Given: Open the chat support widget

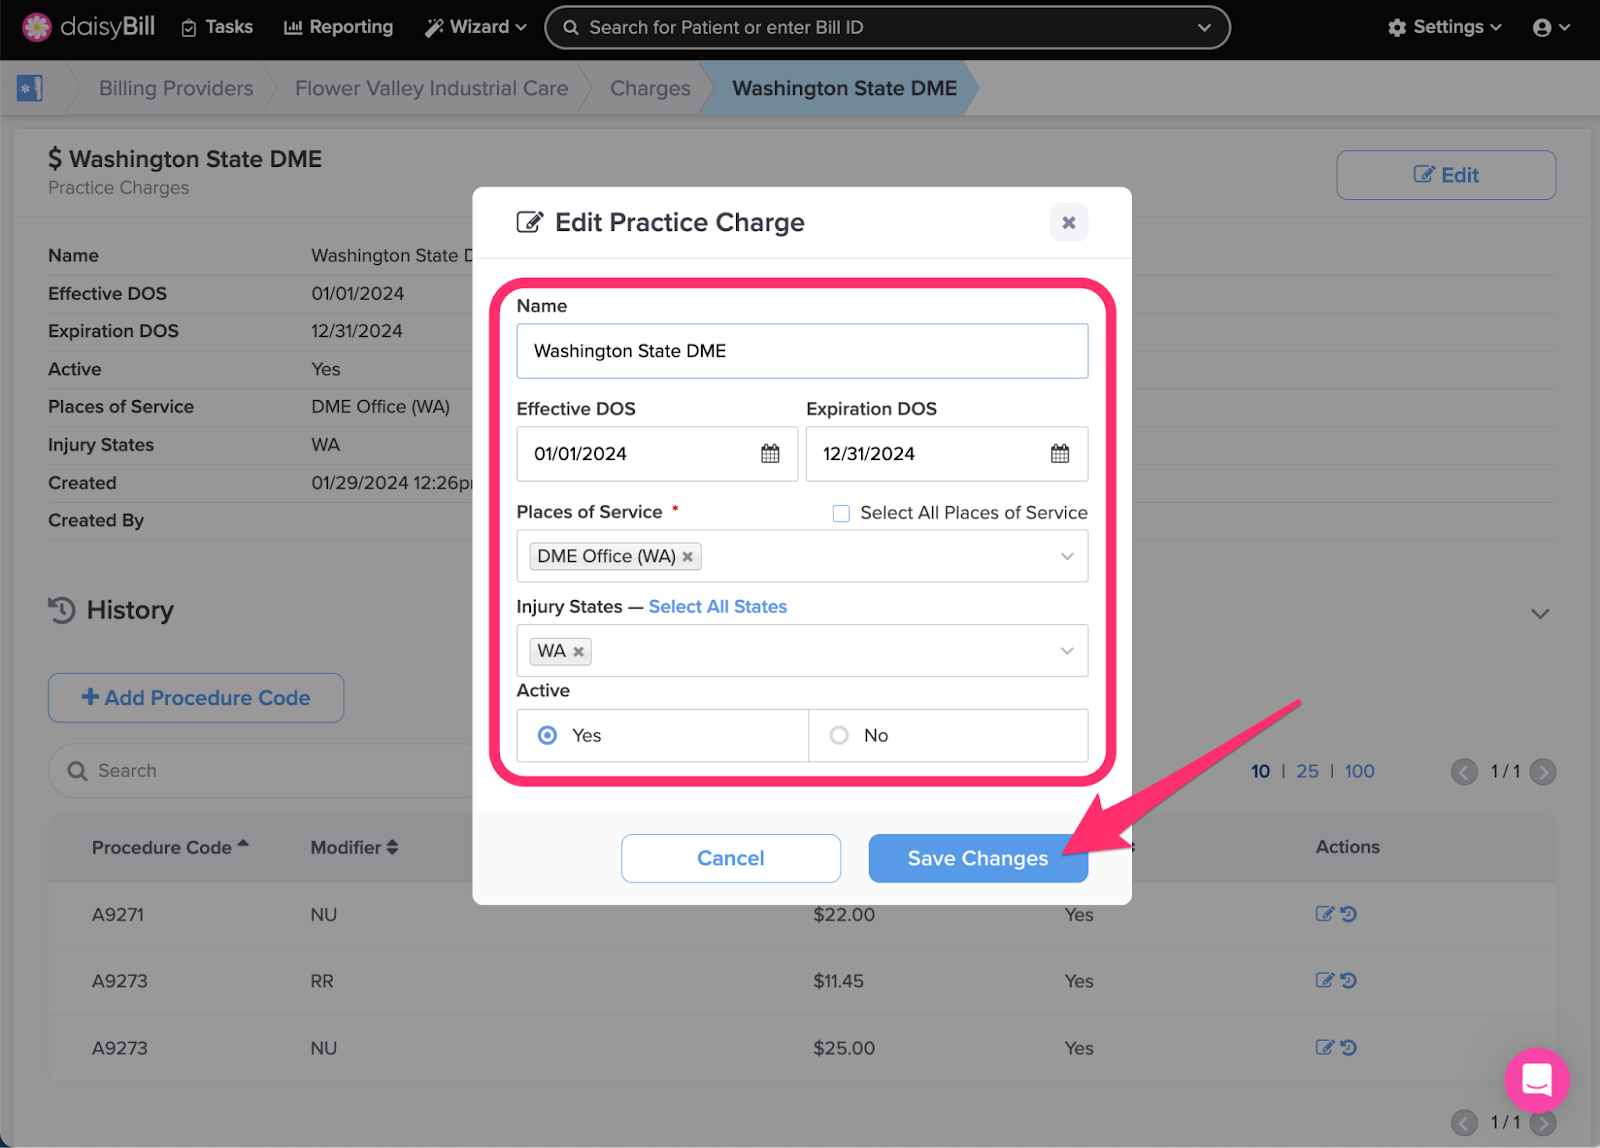Looking at the screenshot, I should [1537, 1080].
